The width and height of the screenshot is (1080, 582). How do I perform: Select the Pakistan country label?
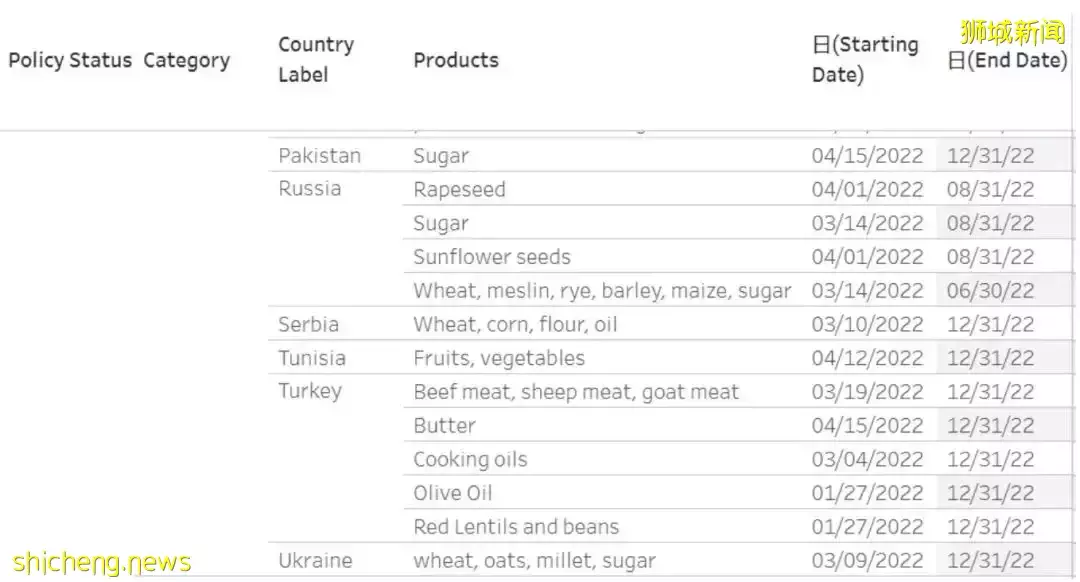point(320,156)
